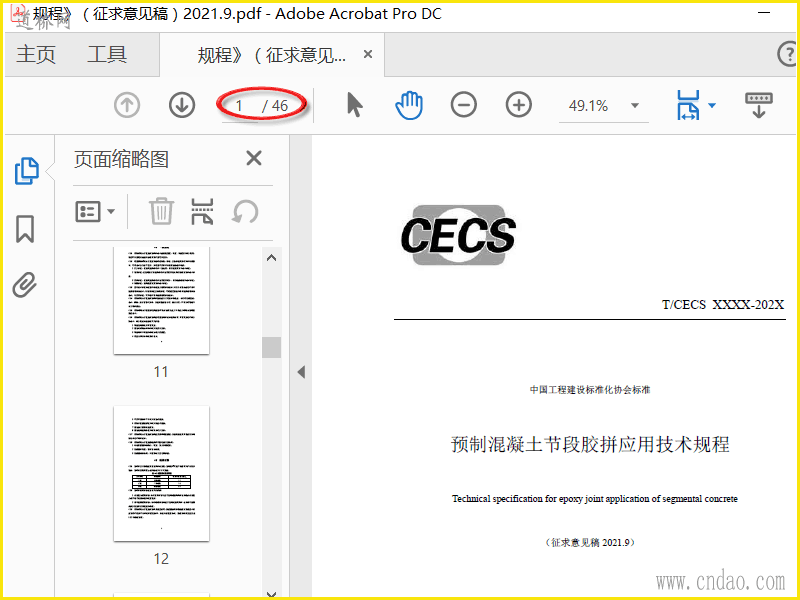Screen dimensions: 800x600
Task: Select page 12 thumbnail
Action: 161,473
